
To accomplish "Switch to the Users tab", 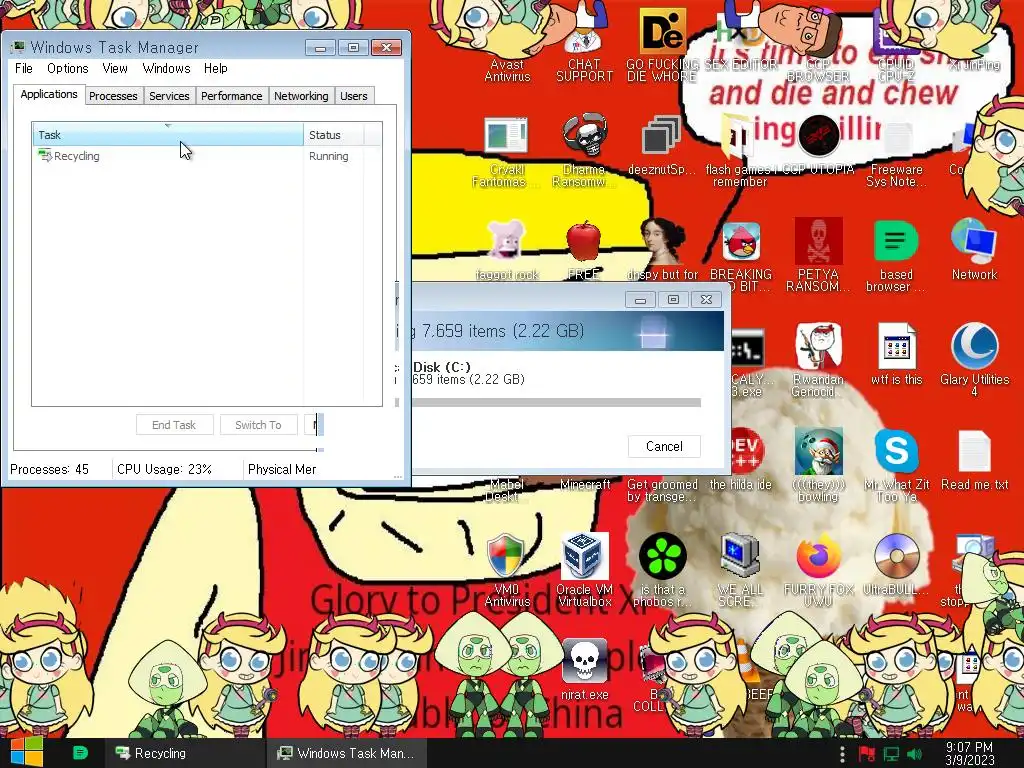I will point(353,96).
